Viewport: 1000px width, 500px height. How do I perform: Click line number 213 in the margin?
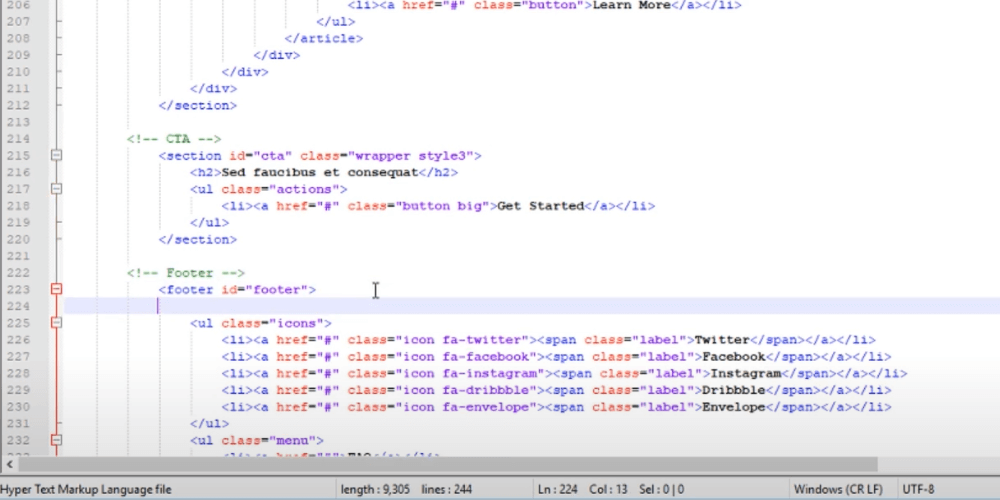[18, 122]
